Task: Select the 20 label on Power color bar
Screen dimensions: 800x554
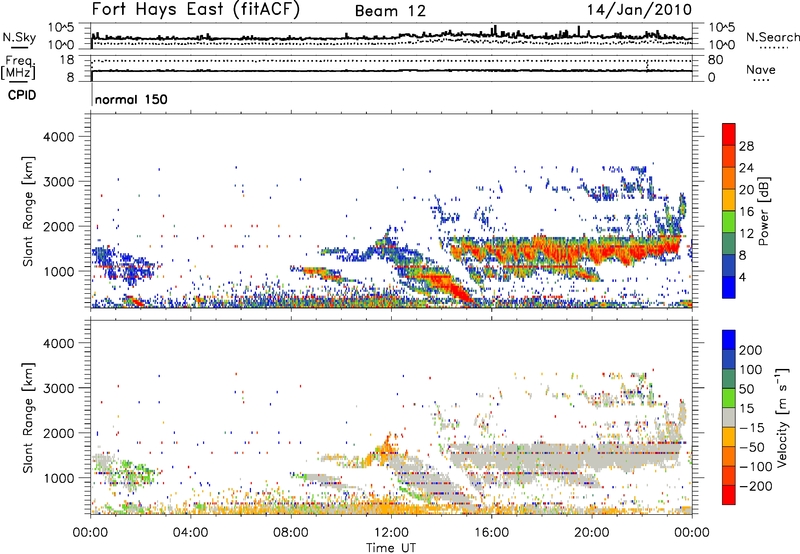Action: tap(746, 190)
